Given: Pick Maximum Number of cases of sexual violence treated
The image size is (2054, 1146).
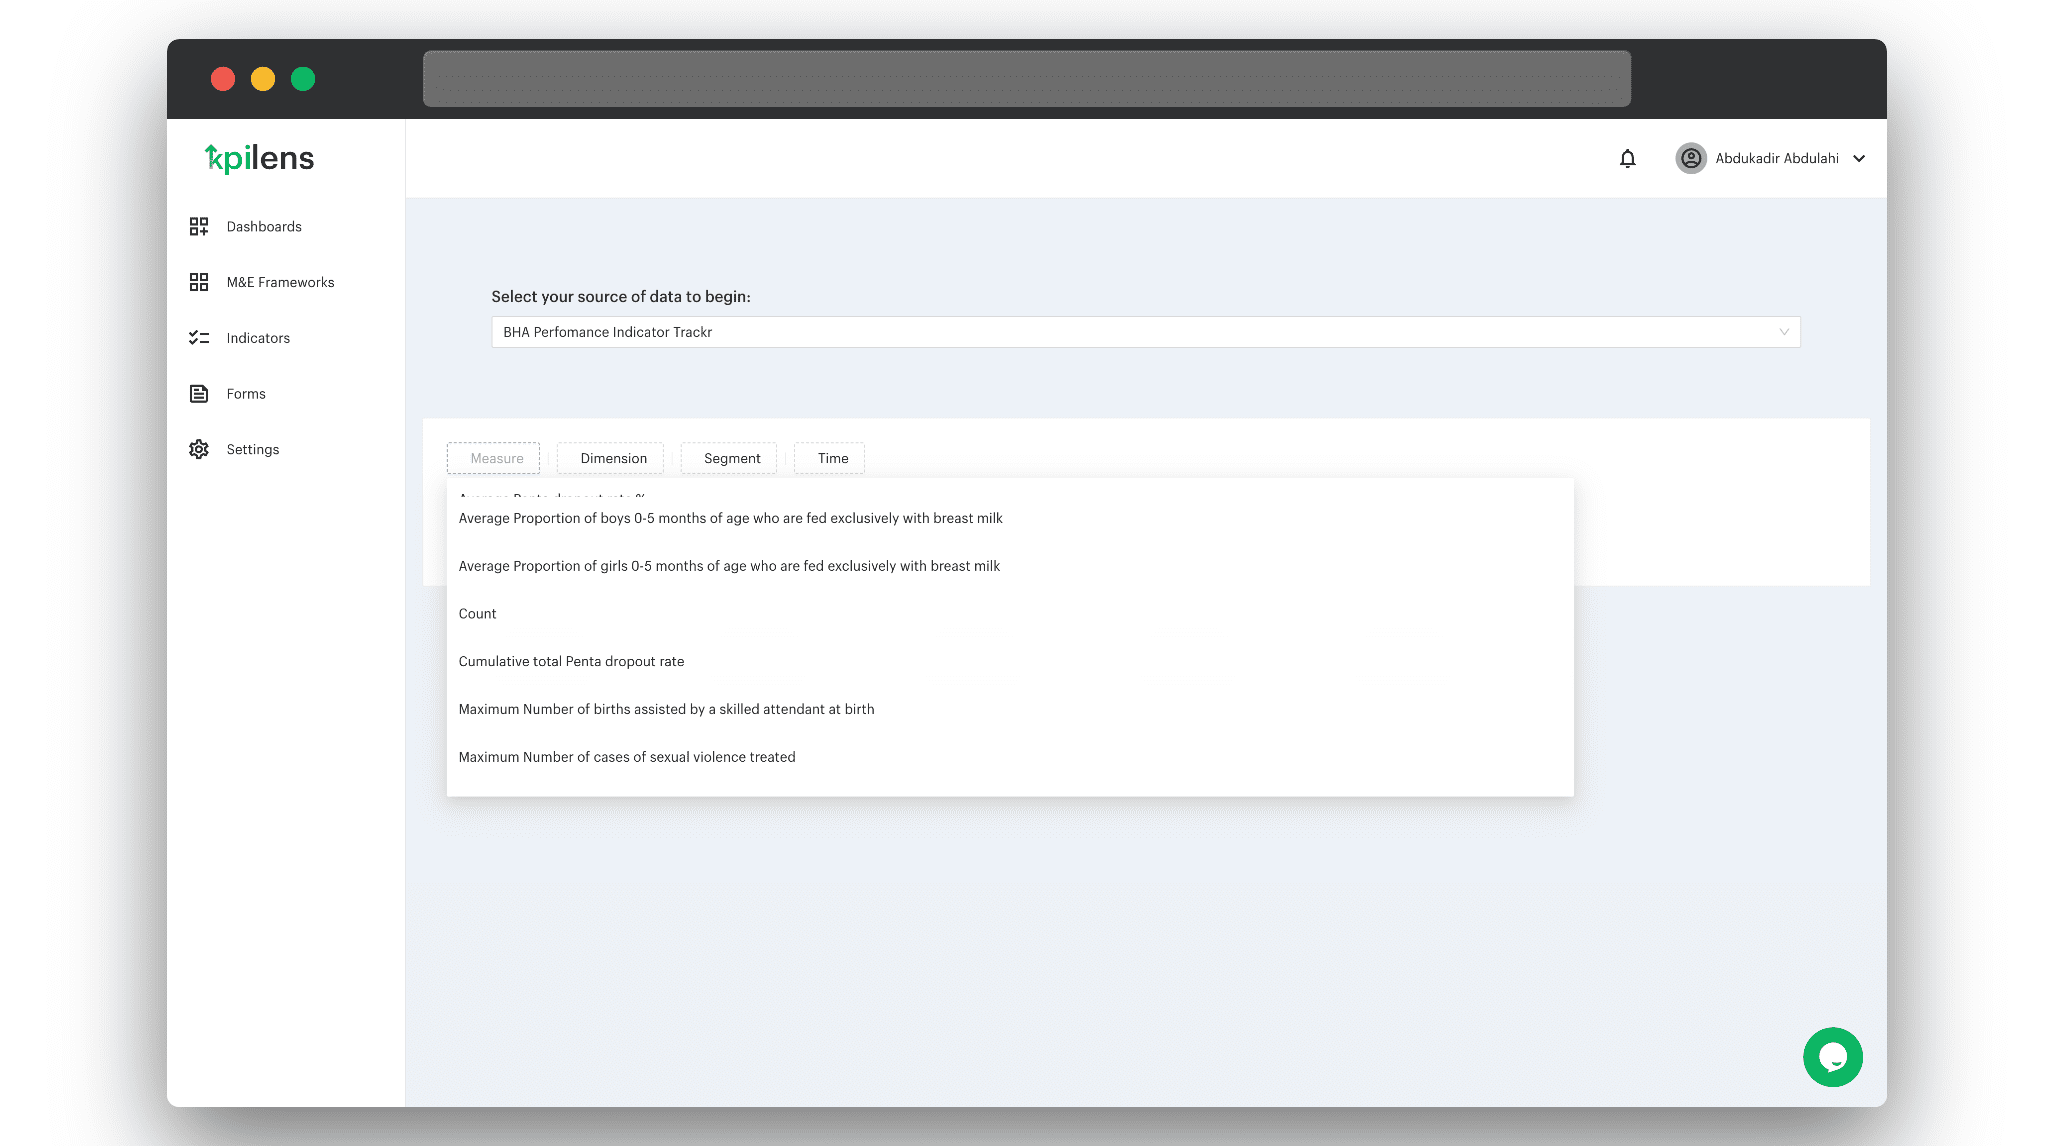Looking at the screenshot, I should tap(627, 757).
